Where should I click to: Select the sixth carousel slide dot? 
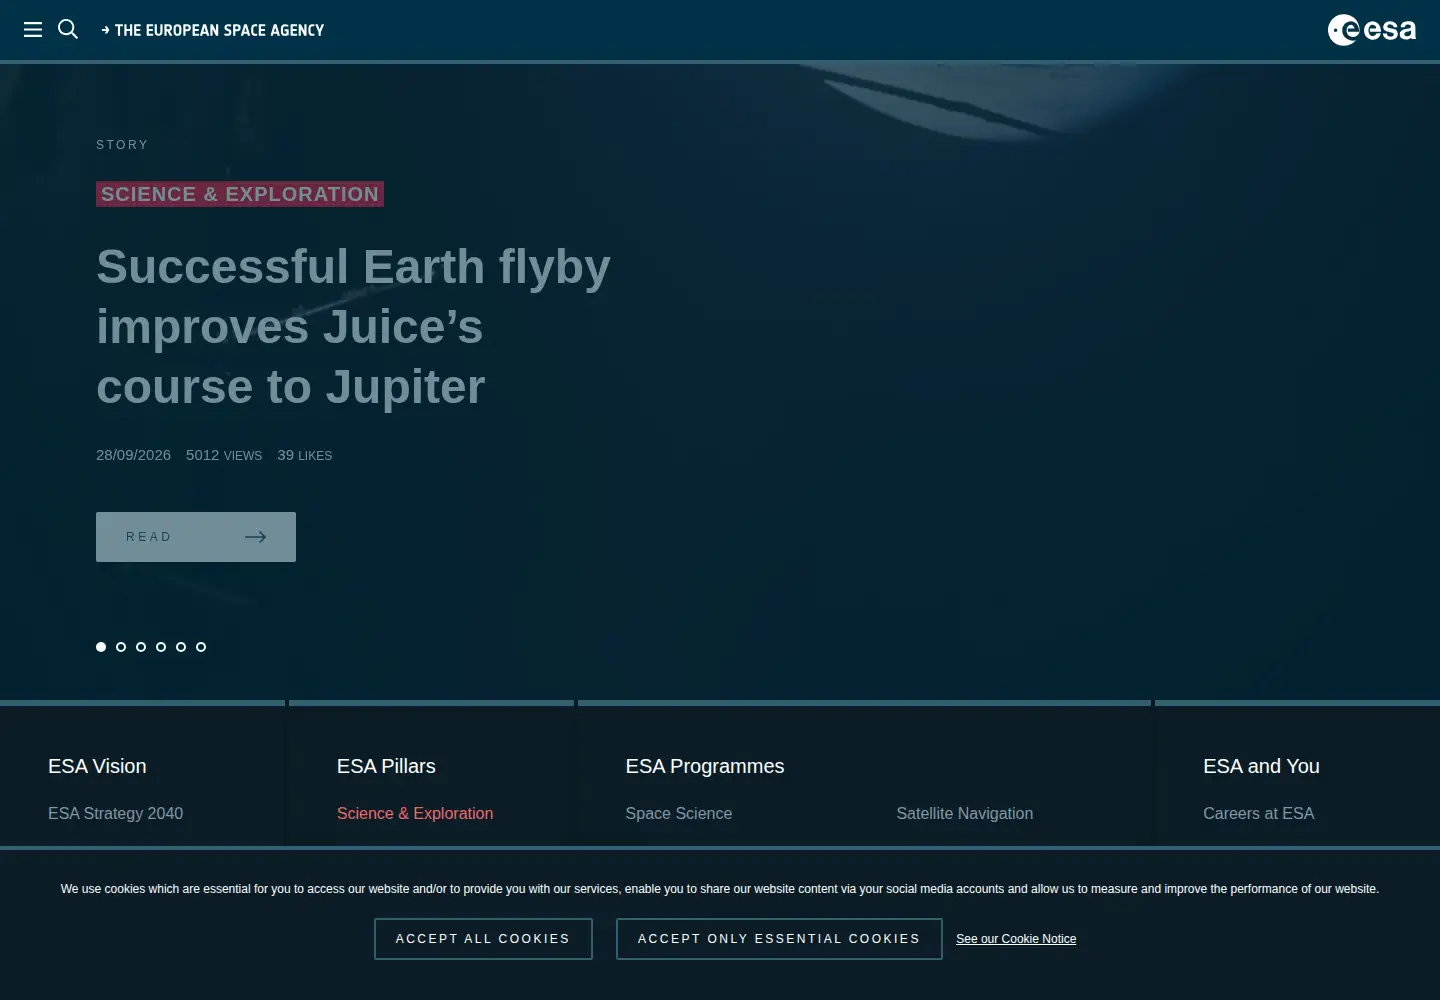[x=201, y=647]
